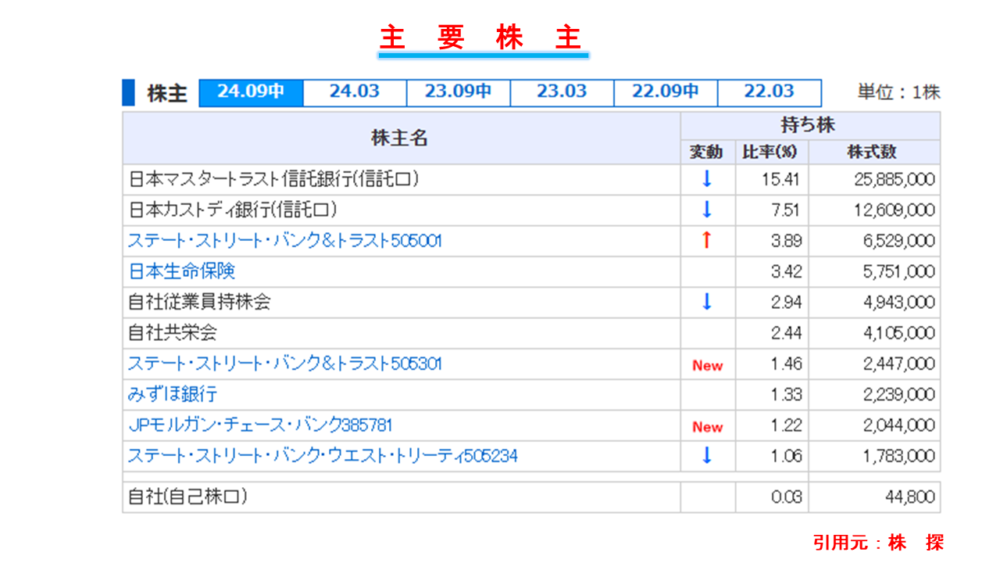Click the 持ち株 header
This screenshot has height=563, width=1000.
pos(808,125)
